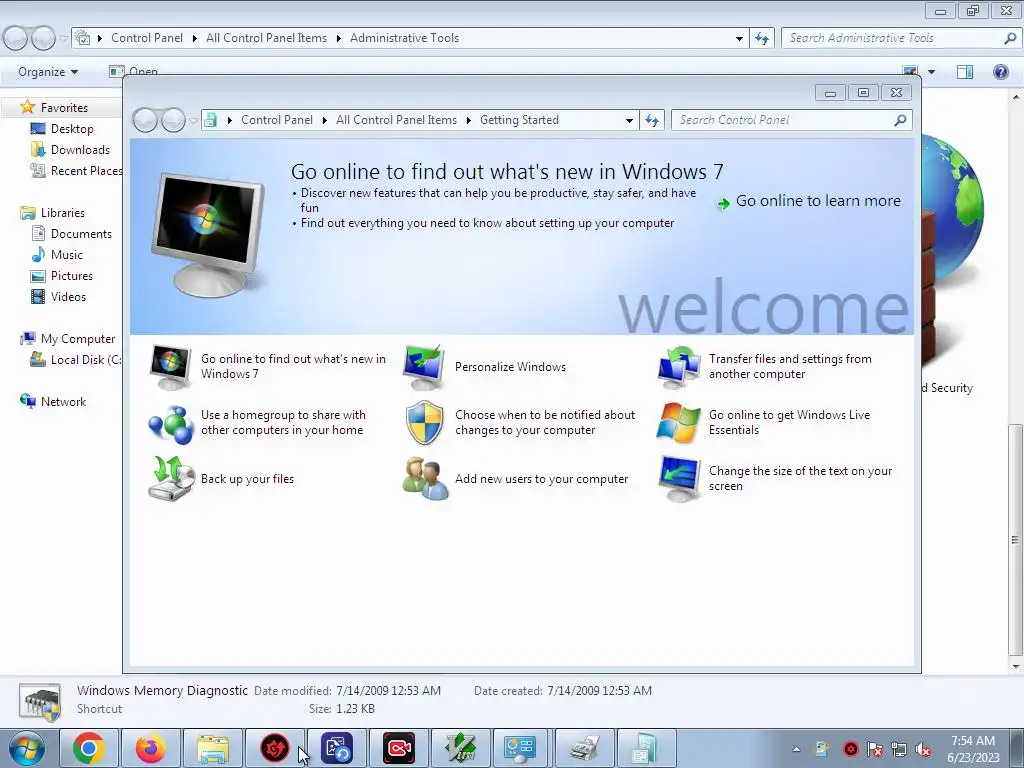The image size is (1024, 768).
Task: Open the Personalize Windows icon
Action: tap(424, 367)
